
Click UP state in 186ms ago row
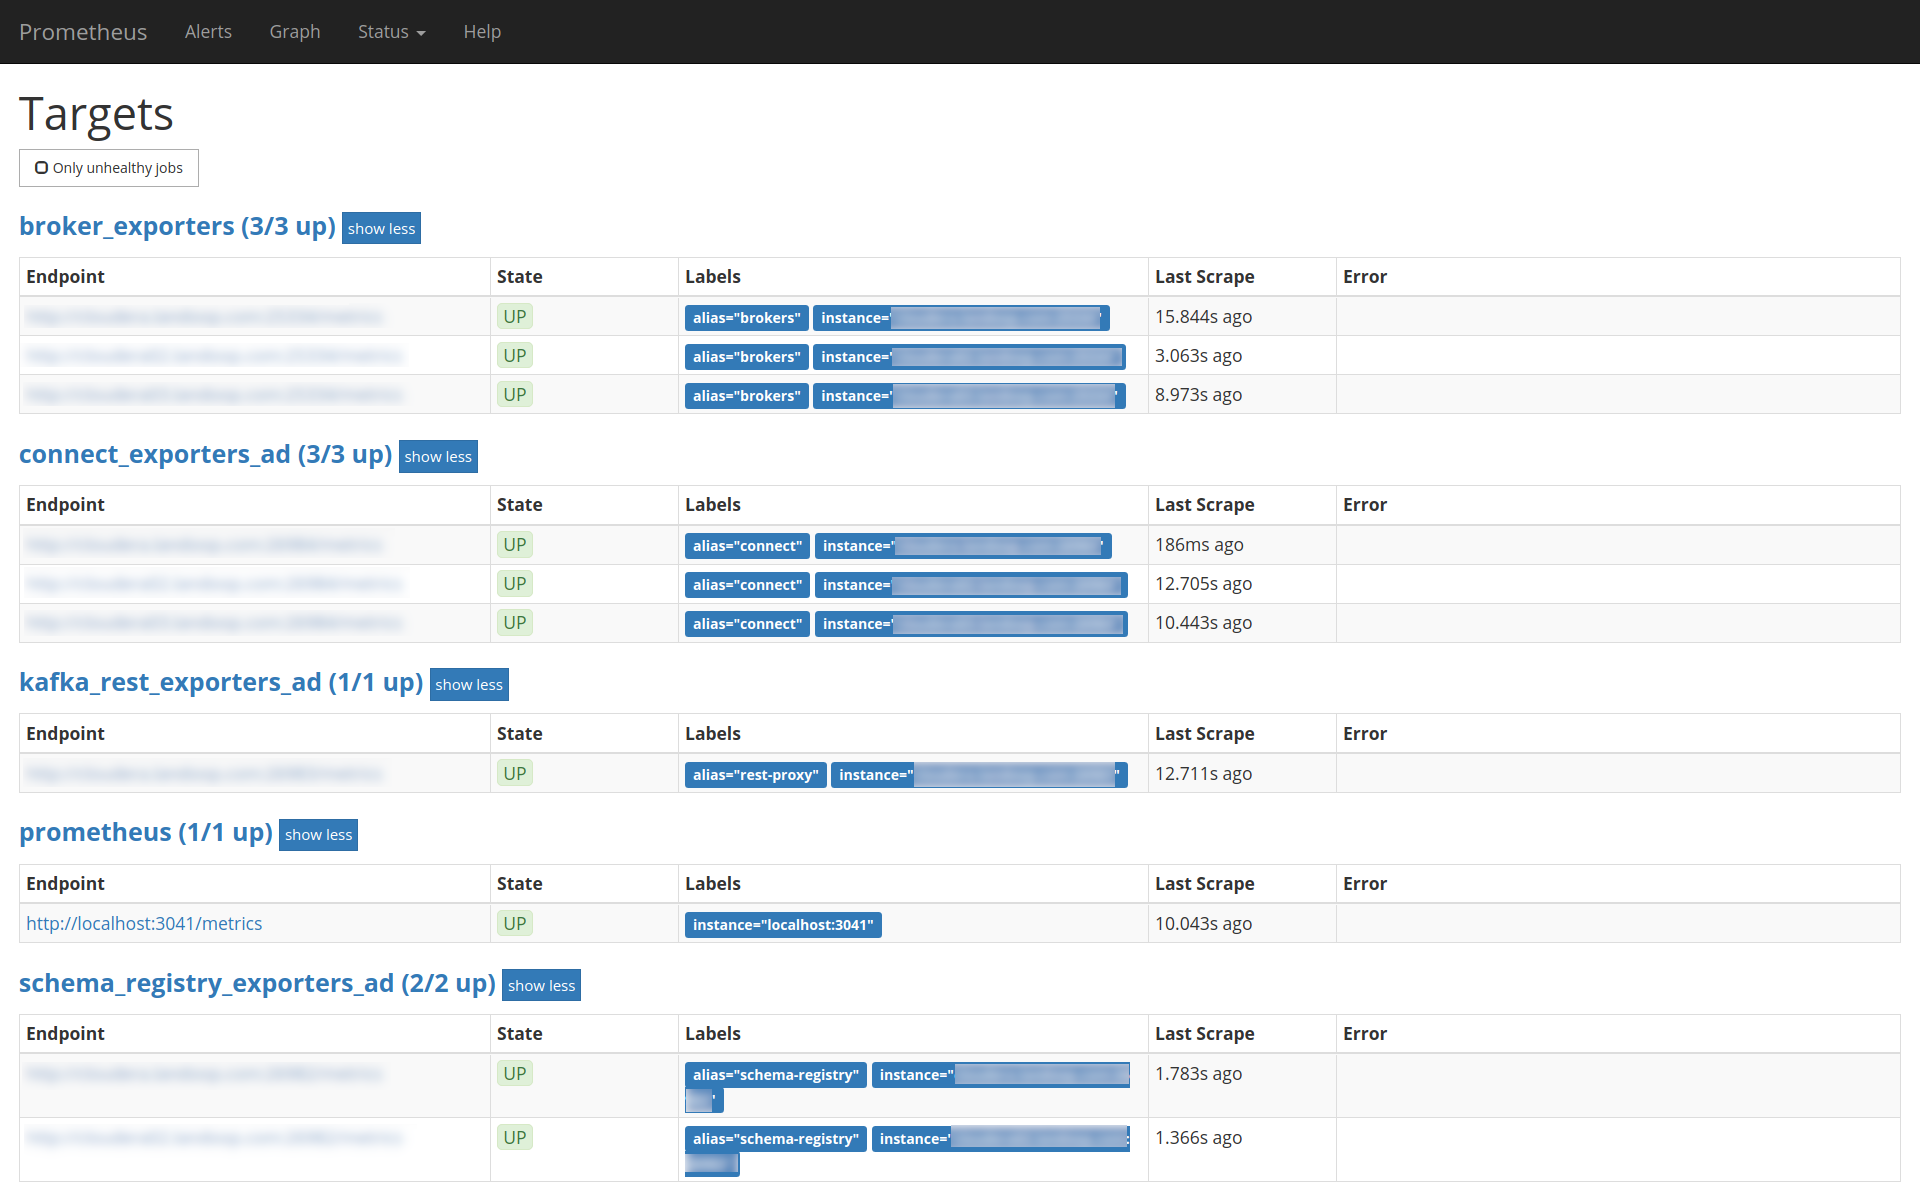[x=515, y=545]
